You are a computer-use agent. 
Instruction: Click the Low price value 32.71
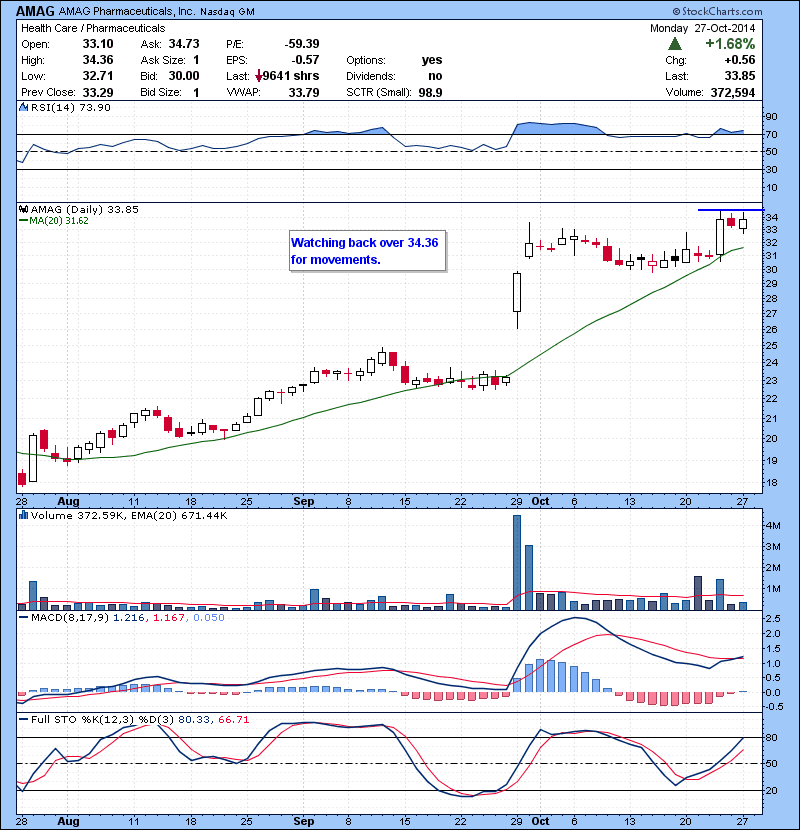[98, 76]
